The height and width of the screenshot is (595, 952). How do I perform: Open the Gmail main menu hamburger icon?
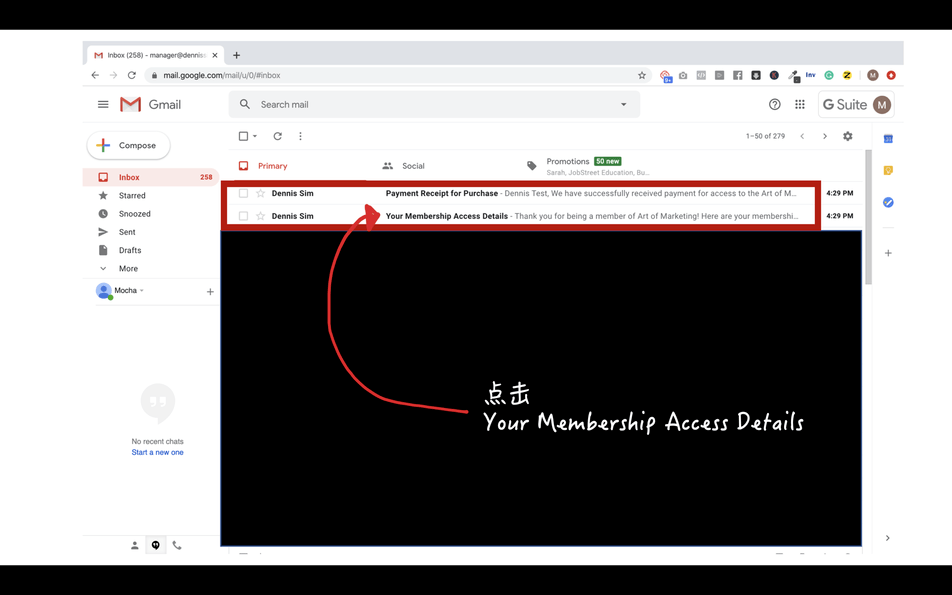click(x=103, y=104)
